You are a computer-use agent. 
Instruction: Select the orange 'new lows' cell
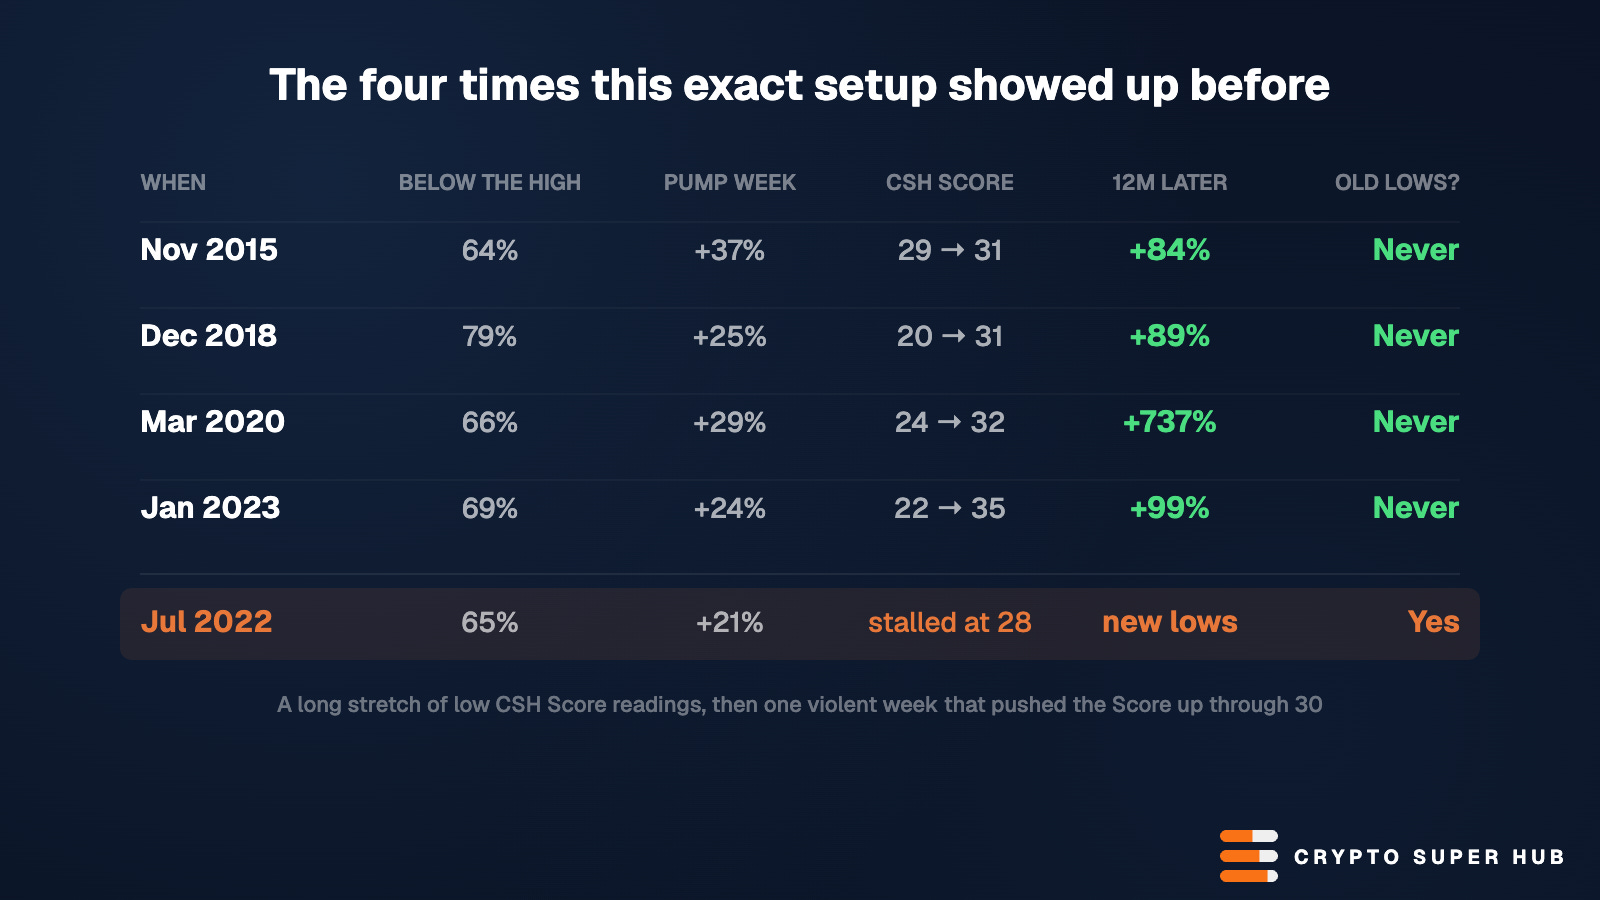[1170, 622]
